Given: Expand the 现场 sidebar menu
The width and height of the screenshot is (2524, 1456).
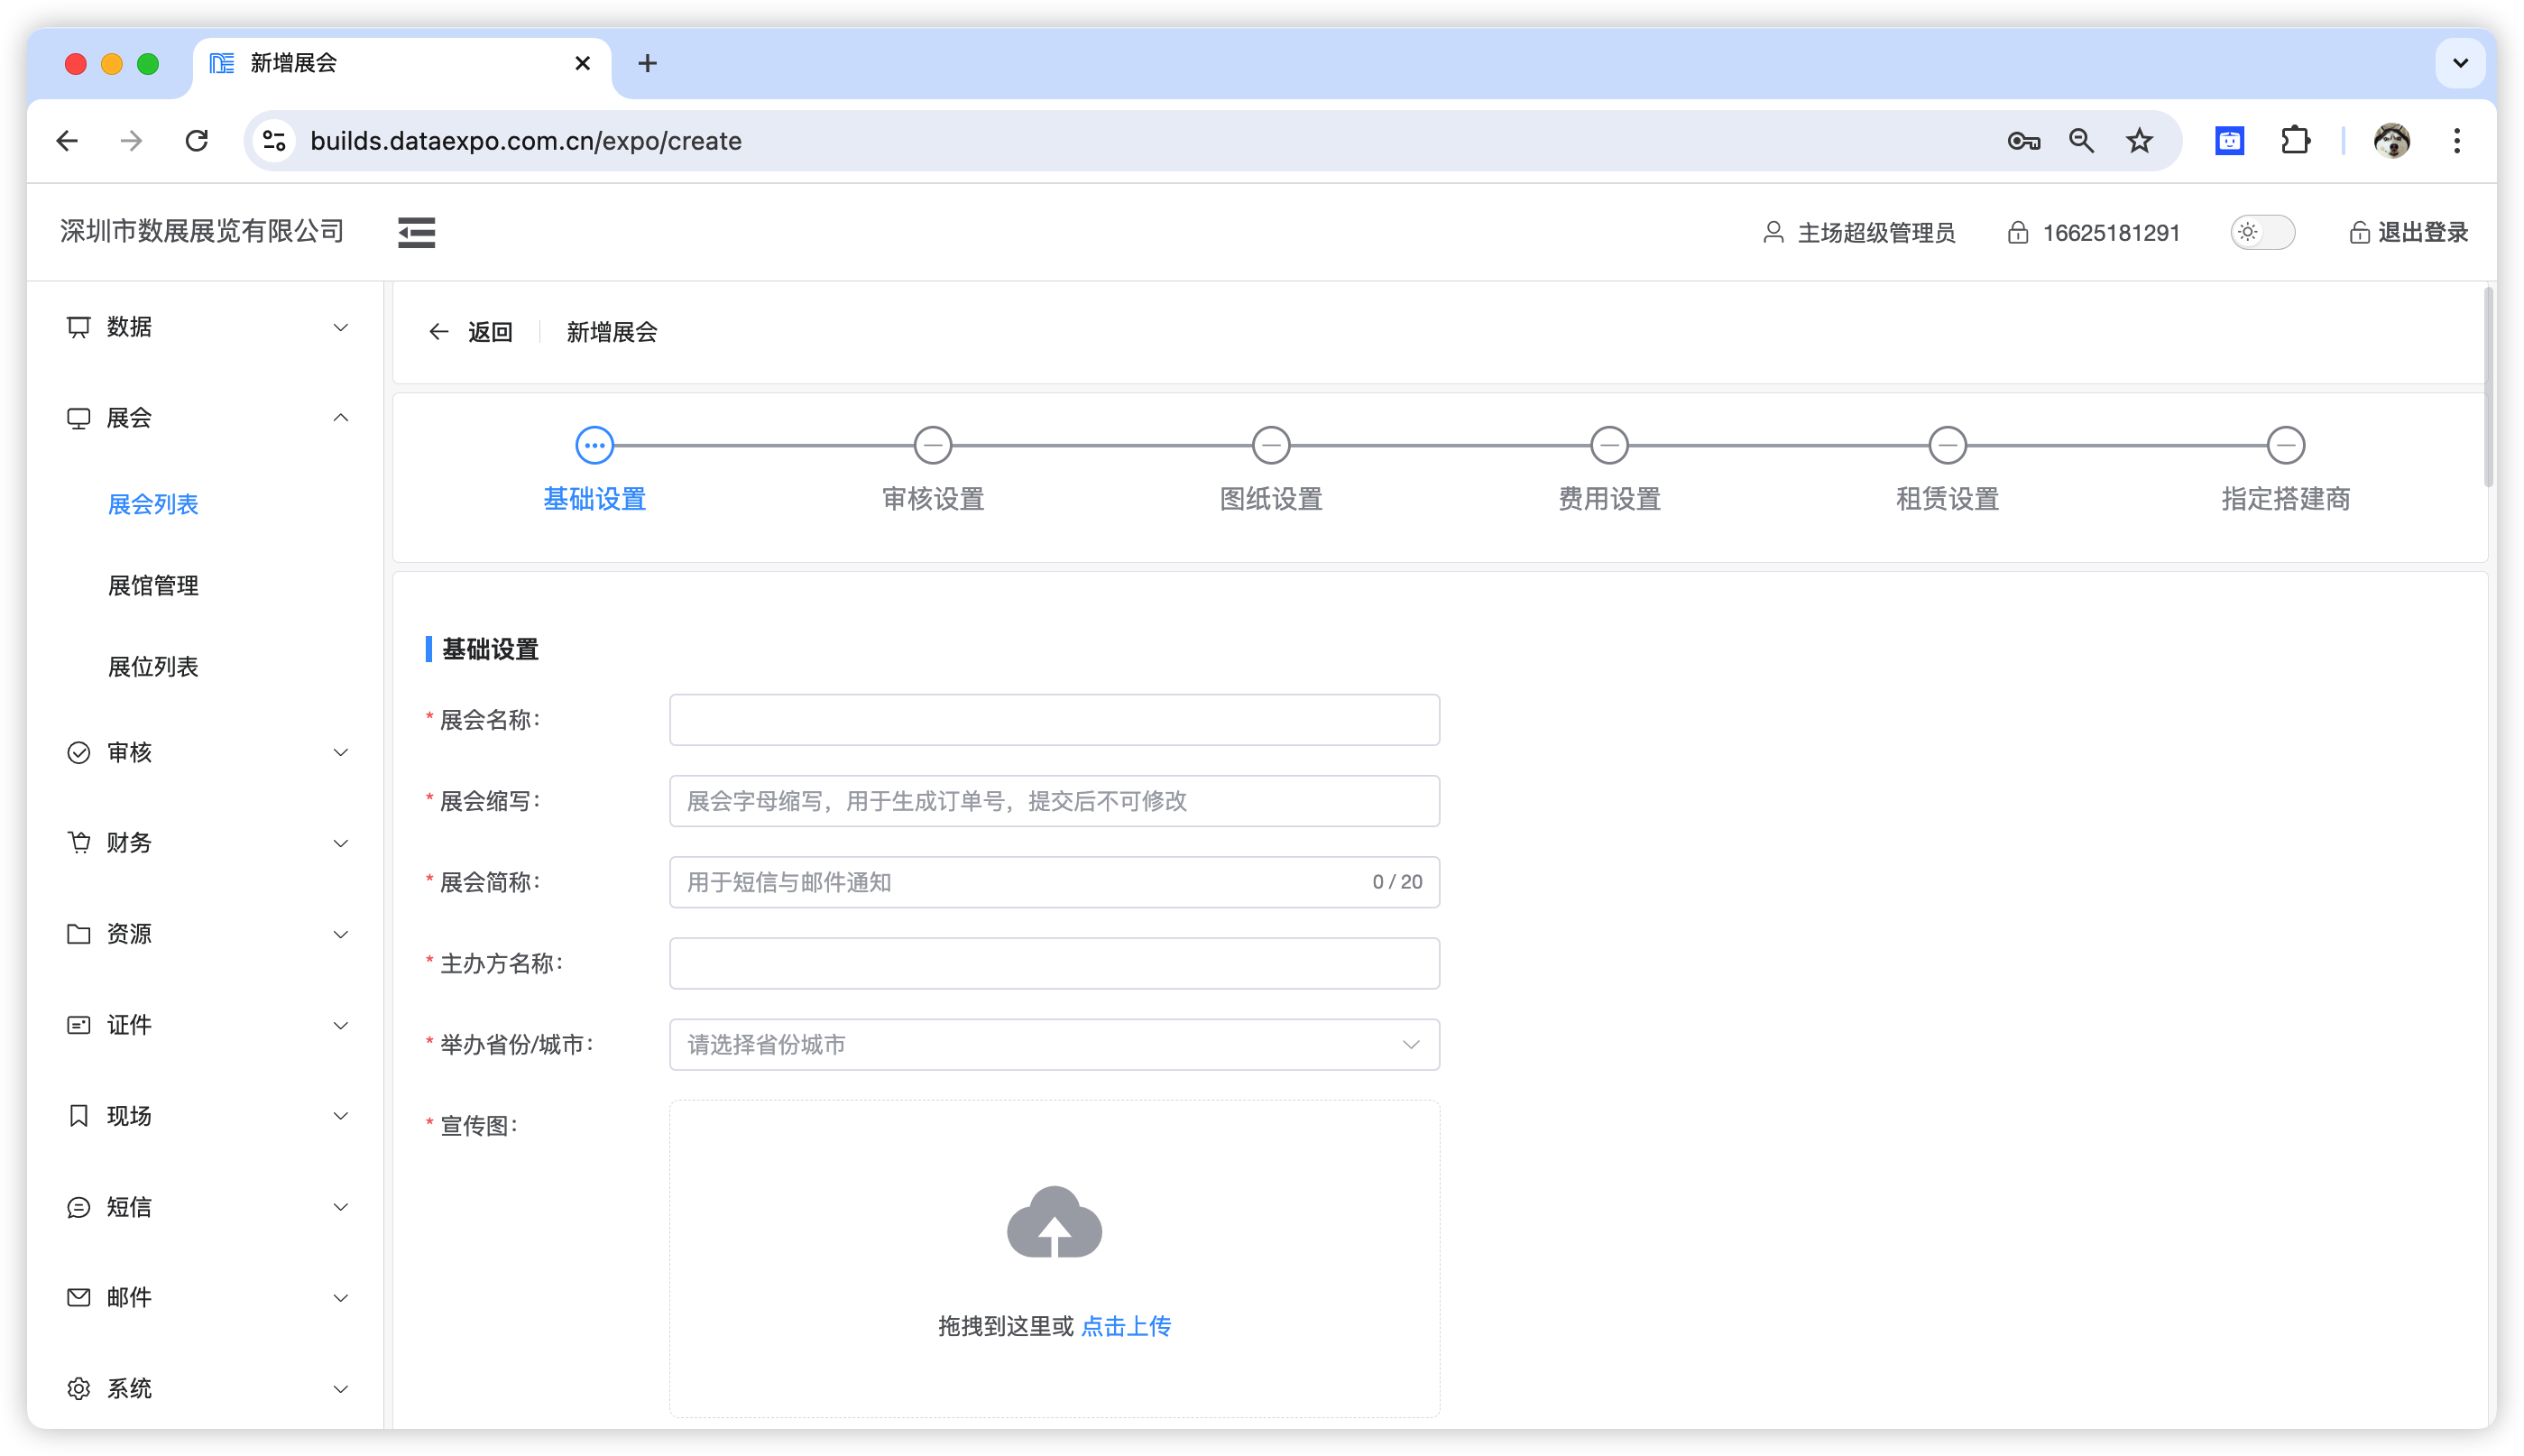Looking at the screenshot, I should click(x=207, y=1116).
